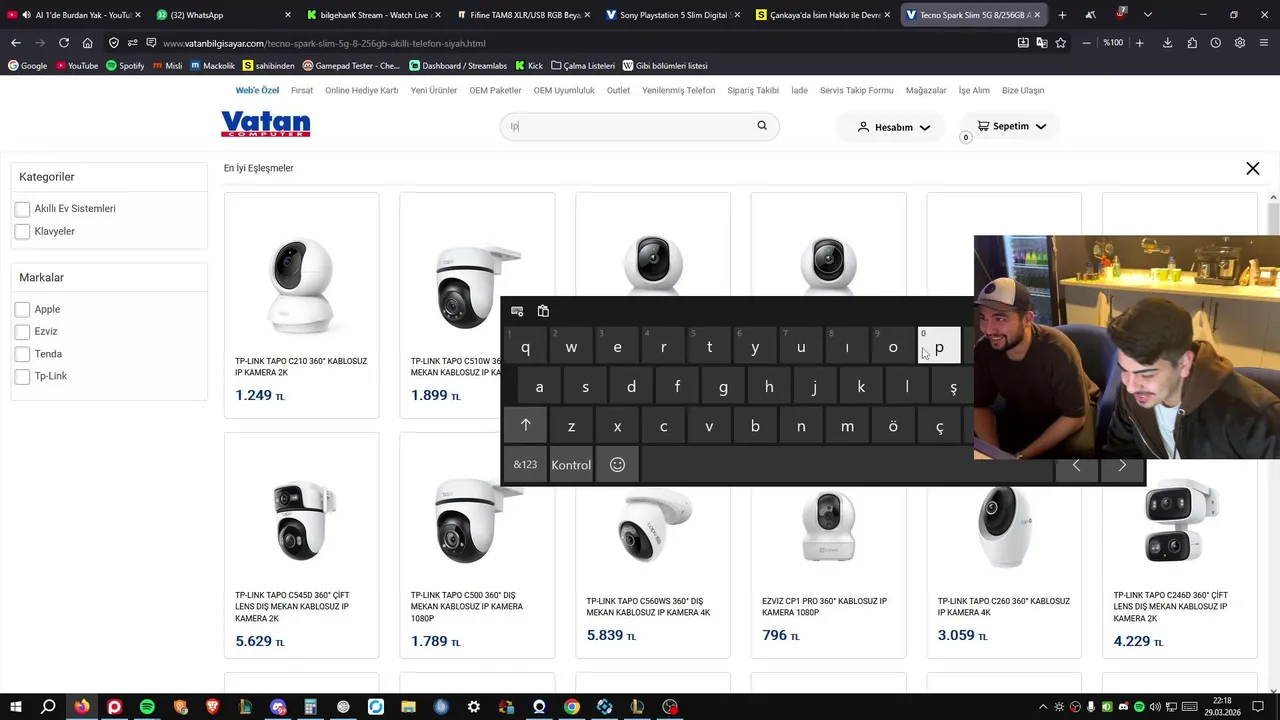The height and width of the screenshot is (720, 1280).
Task: Open Spotify from the Windows taskbar
Action: tap(147, 707)
